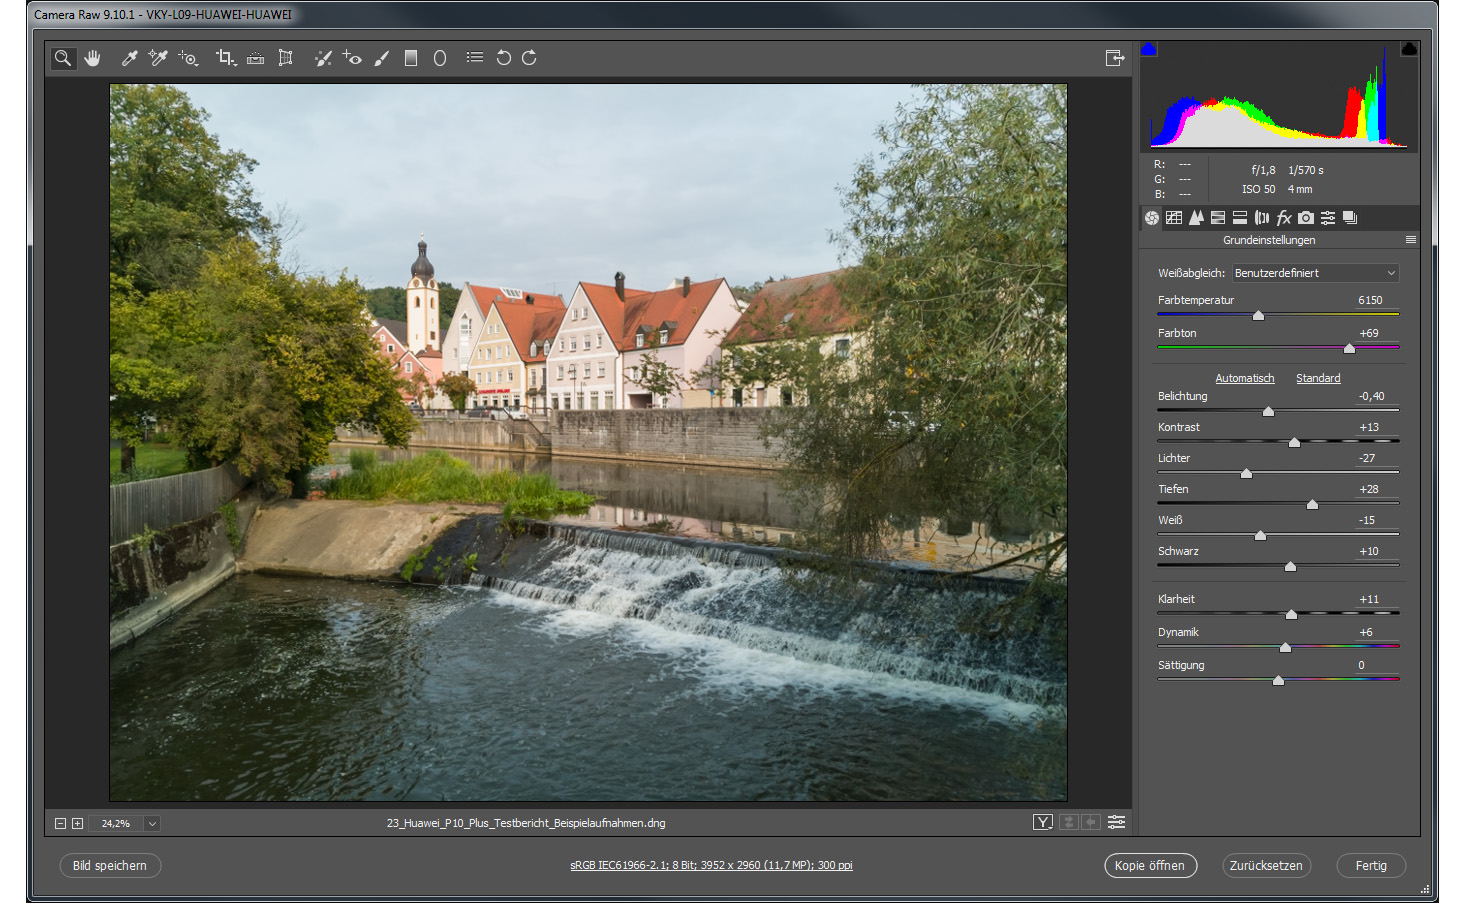The width and height of the screenshot is (1467, 903).
Task: Activate the Red Eye removal tool
Action: pyautogui.click(x=352, y=58)
